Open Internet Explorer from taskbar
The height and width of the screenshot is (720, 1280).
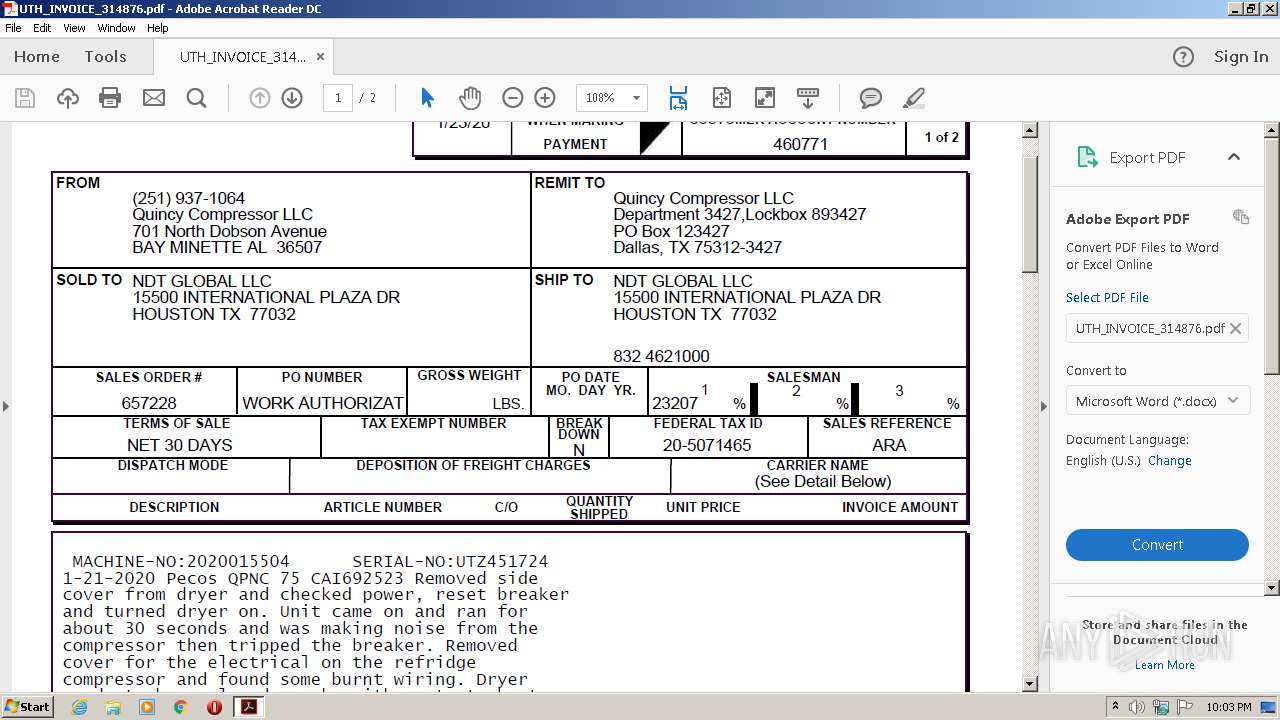(x=79, y=707)
